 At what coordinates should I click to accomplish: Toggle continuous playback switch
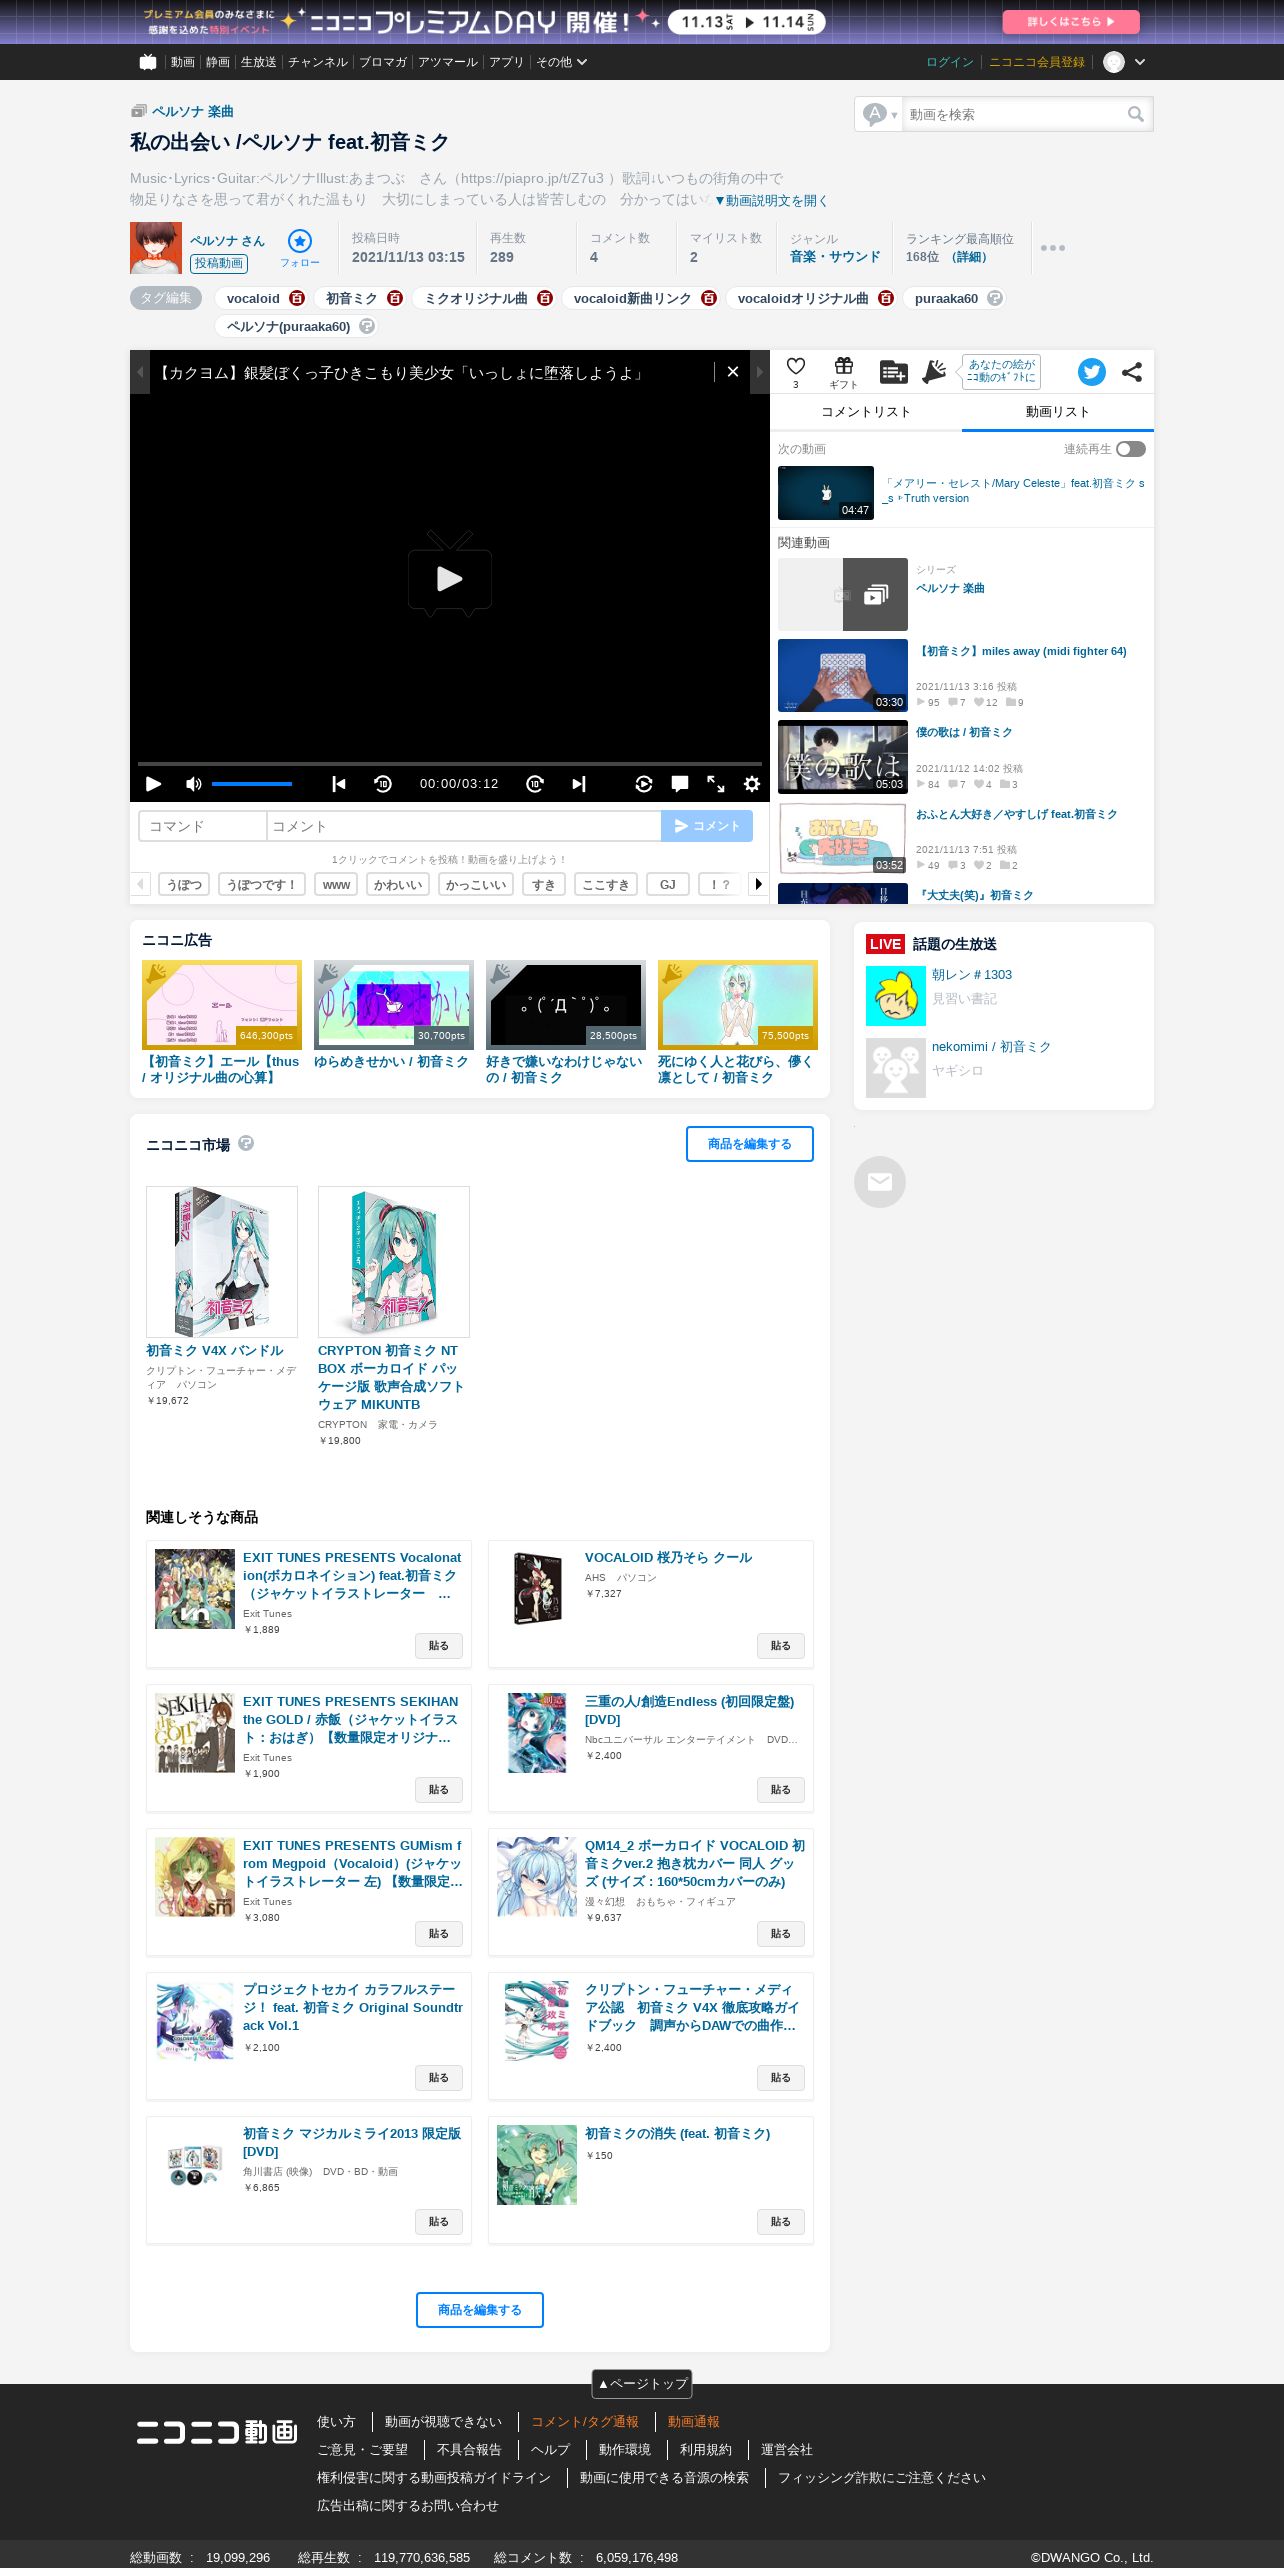click(x=1131, y=449)
